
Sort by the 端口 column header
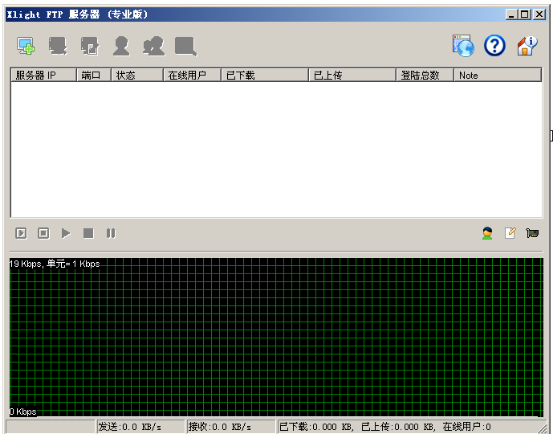94,75
